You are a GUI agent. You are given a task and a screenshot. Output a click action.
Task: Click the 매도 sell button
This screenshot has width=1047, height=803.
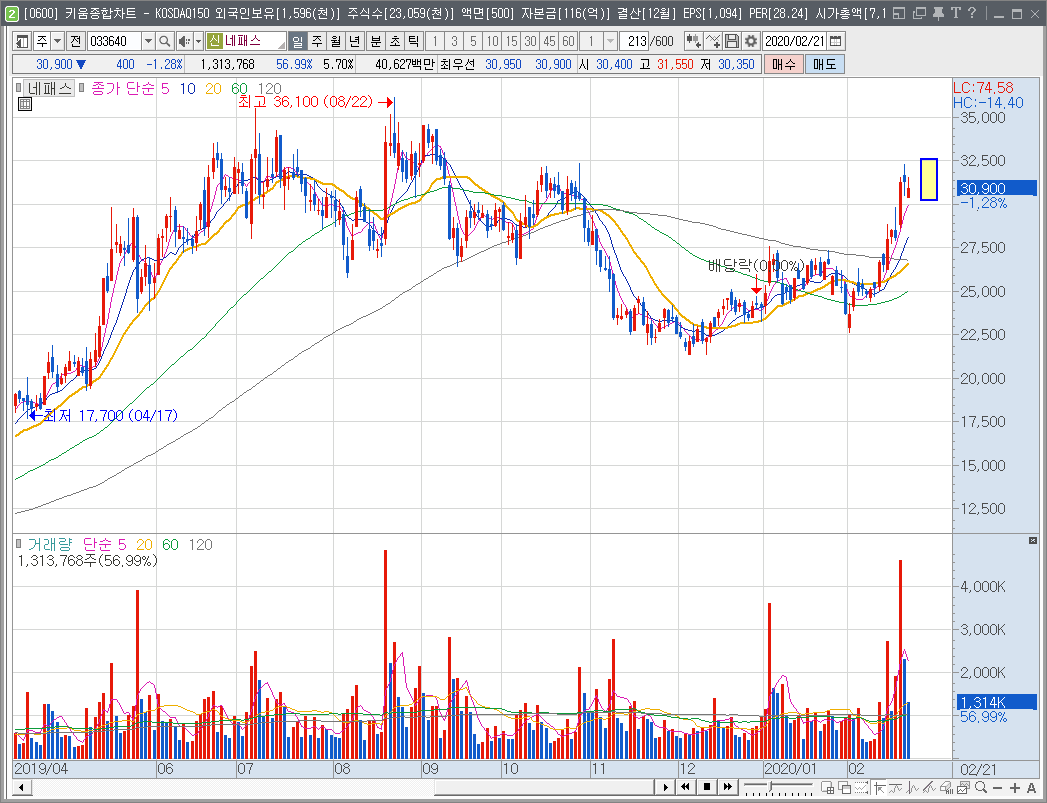(x=825, y=64)
